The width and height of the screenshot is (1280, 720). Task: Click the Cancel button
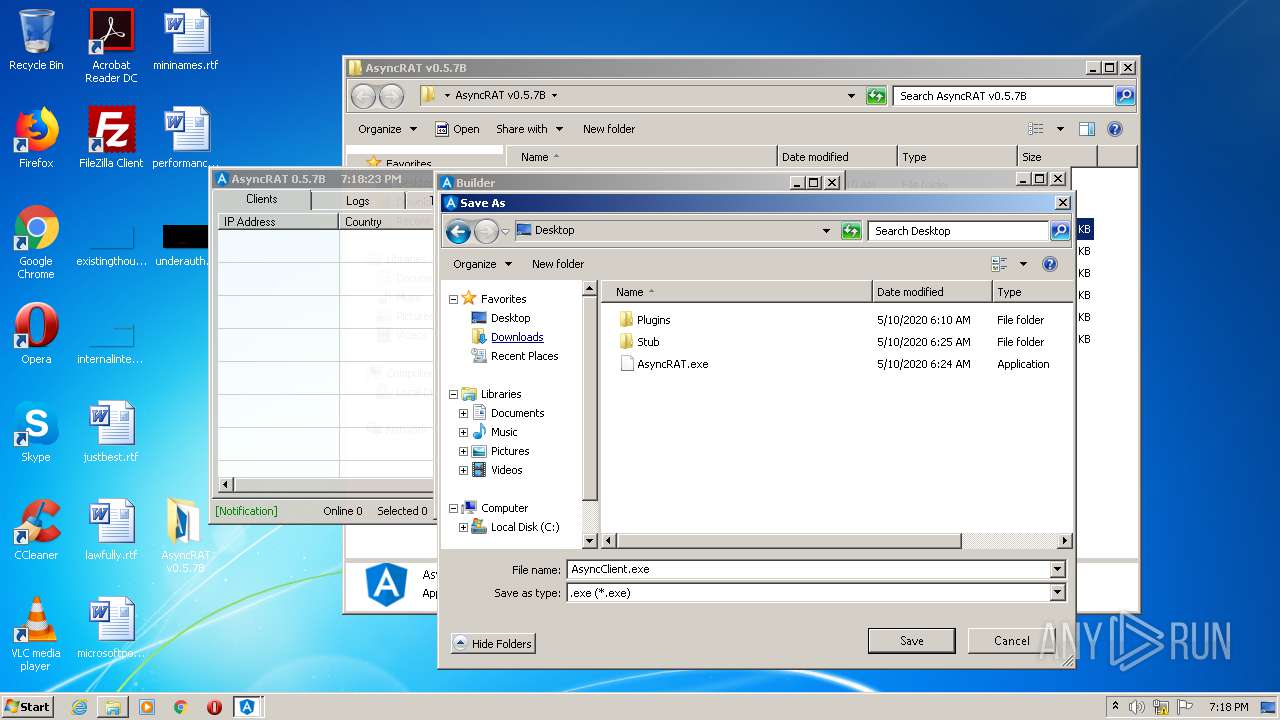[x=1011, y=641]
